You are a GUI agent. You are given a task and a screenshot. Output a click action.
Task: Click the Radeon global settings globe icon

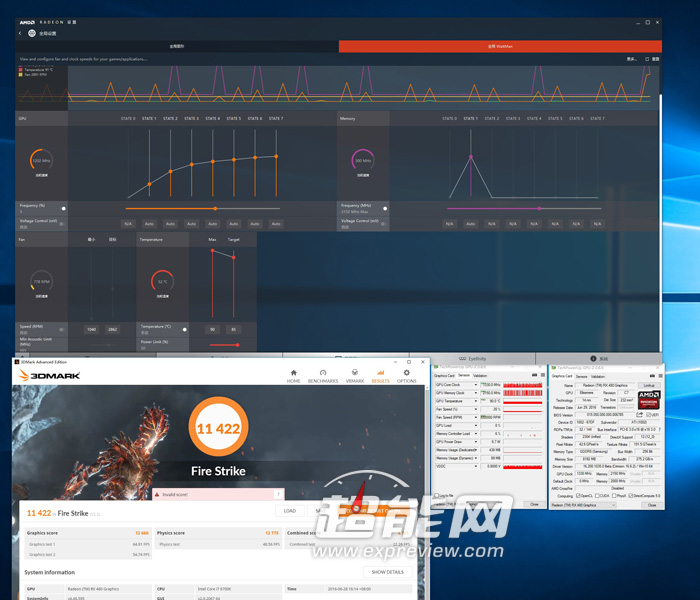[32, 33]
